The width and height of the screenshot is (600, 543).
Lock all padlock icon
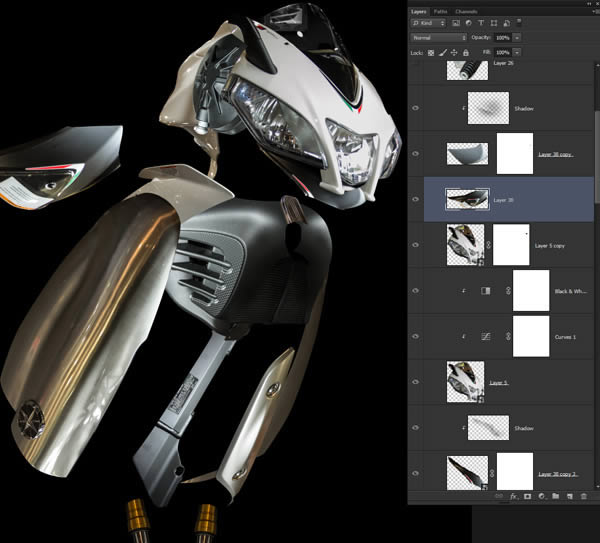click(x=466, y=53)
